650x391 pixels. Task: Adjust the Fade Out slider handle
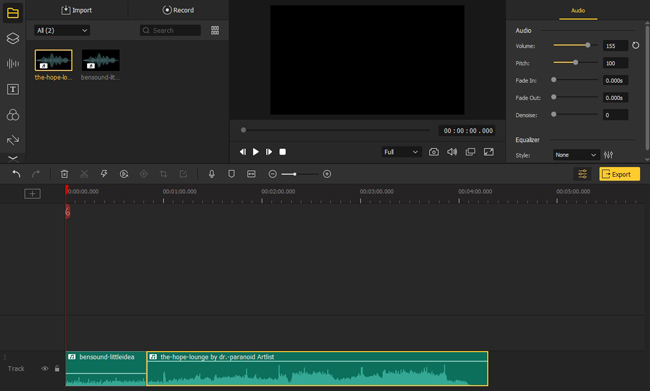point(553,97)
